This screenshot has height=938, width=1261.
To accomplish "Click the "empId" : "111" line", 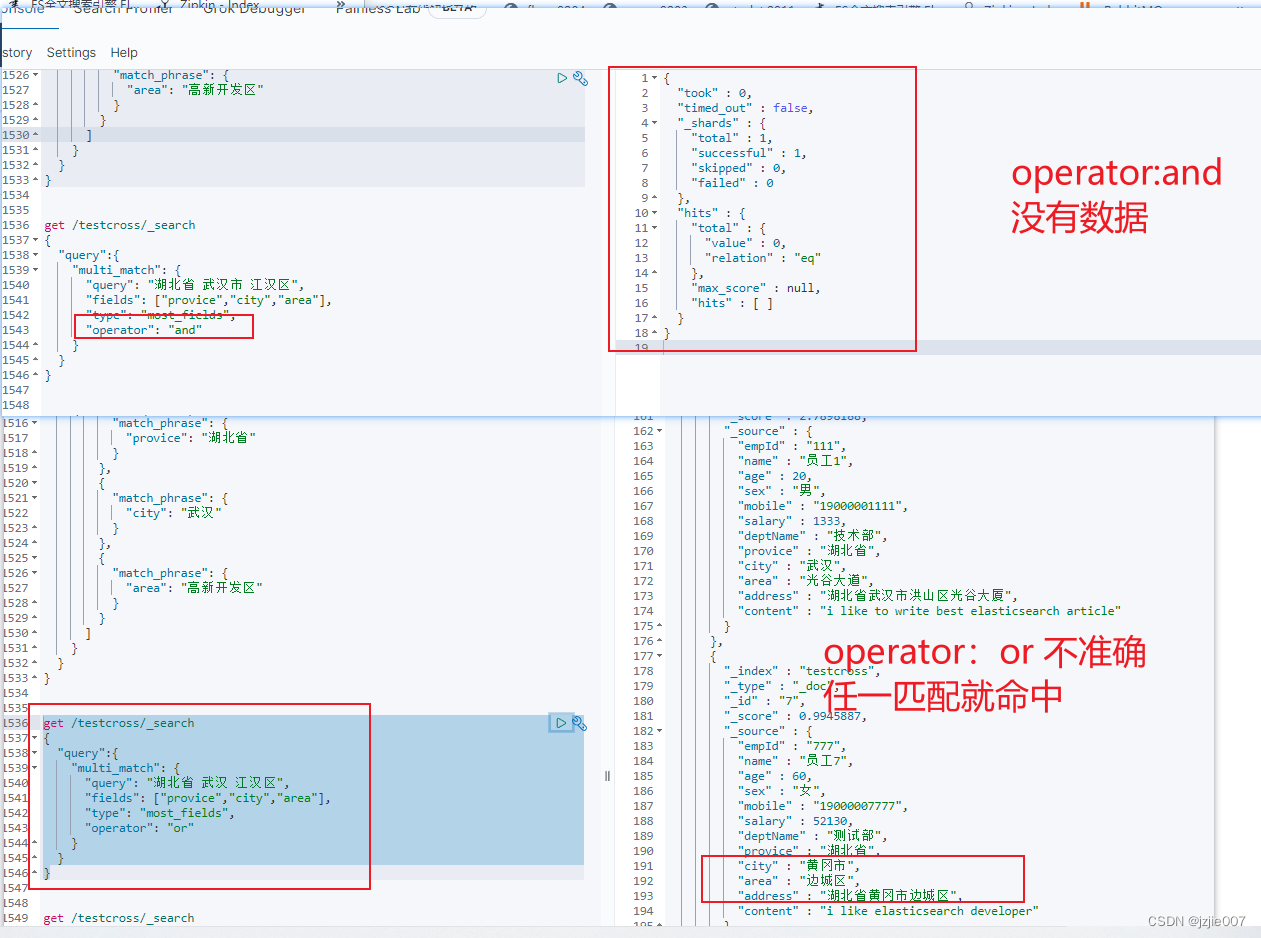I will (790, 446).
